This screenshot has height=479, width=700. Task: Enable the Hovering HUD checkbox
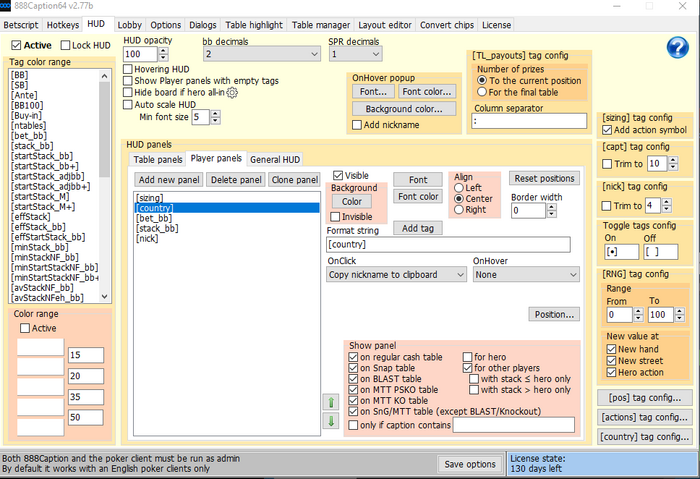coord(128,69)
